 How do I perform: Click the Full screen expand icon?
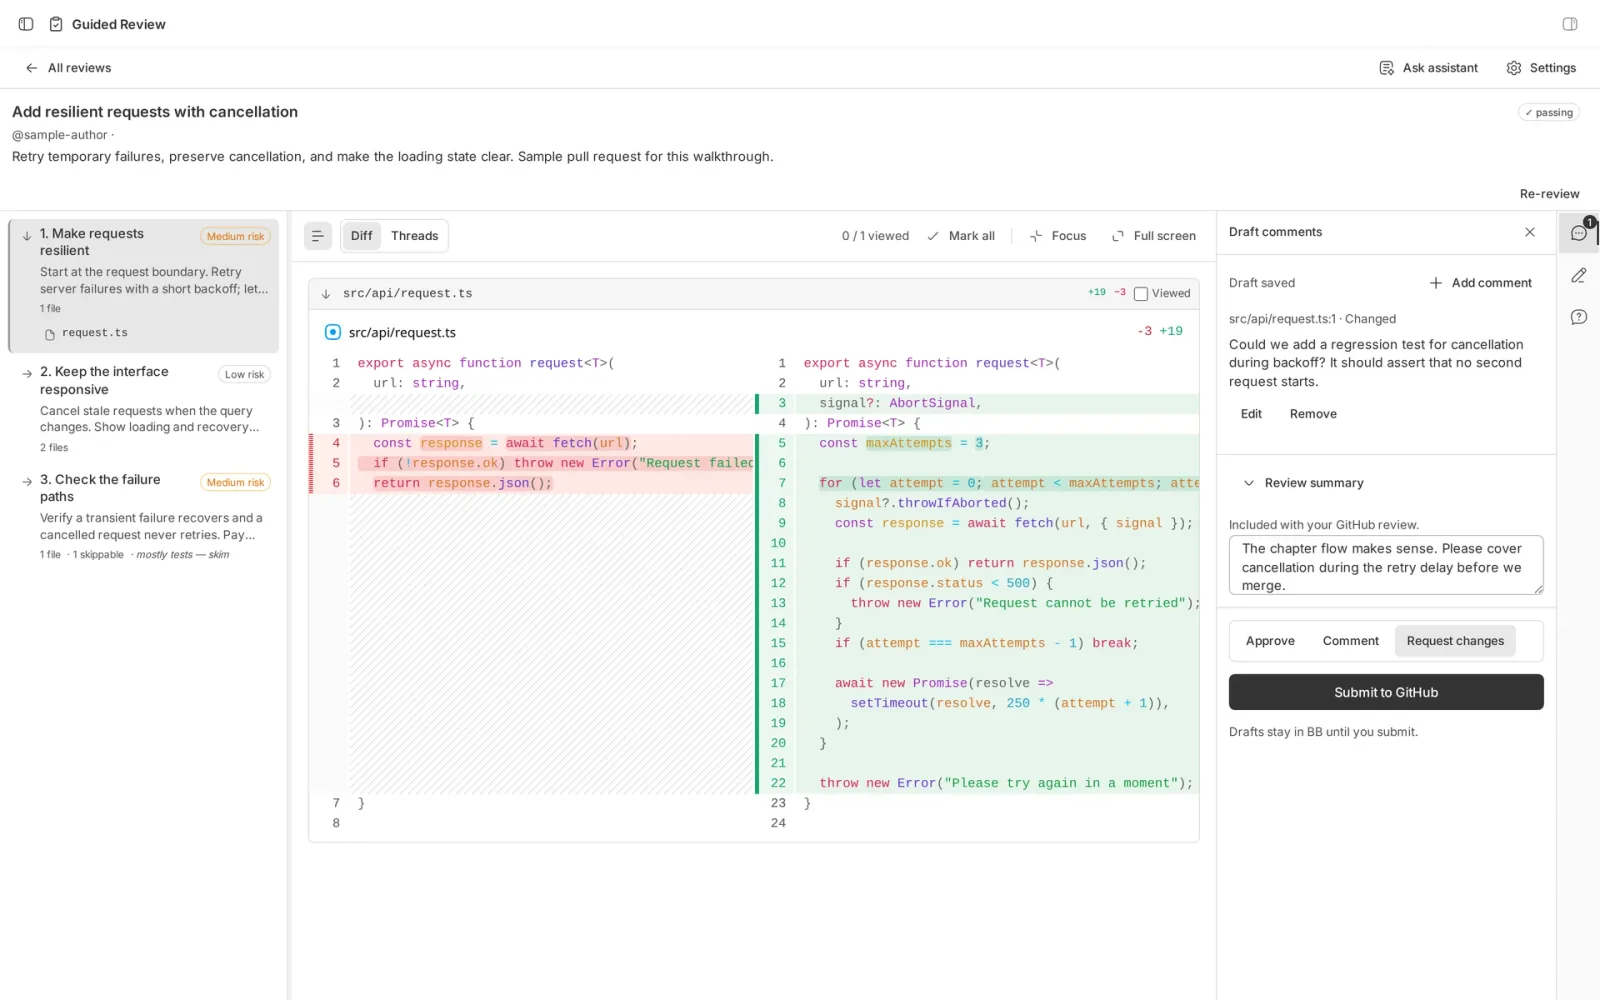click(x=1118, y=236)
